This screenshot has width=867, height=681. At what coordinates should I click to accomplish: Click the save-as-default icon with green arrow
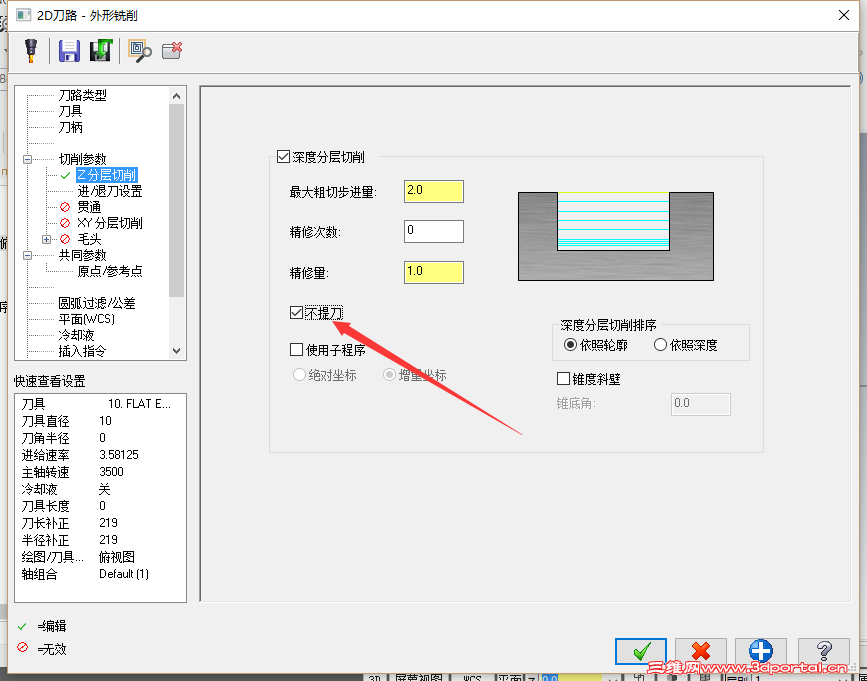click(x=100, y=50)
